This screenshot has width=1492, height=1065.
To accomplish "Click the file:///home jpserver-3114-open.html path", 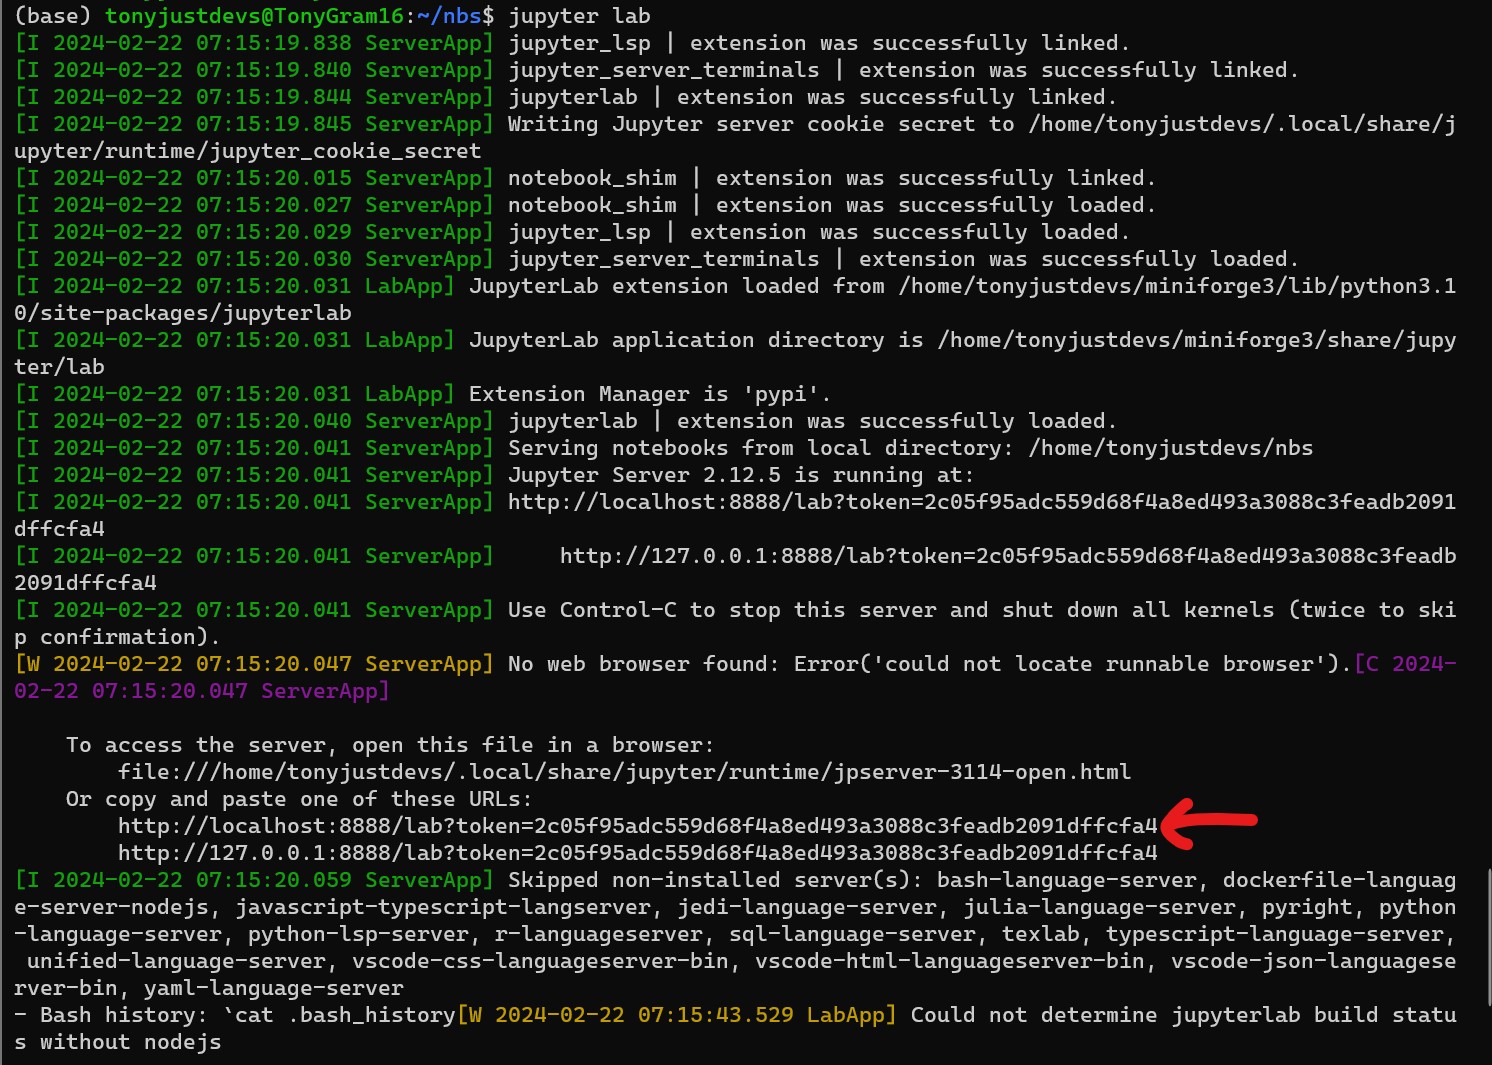I will [625, 772].
